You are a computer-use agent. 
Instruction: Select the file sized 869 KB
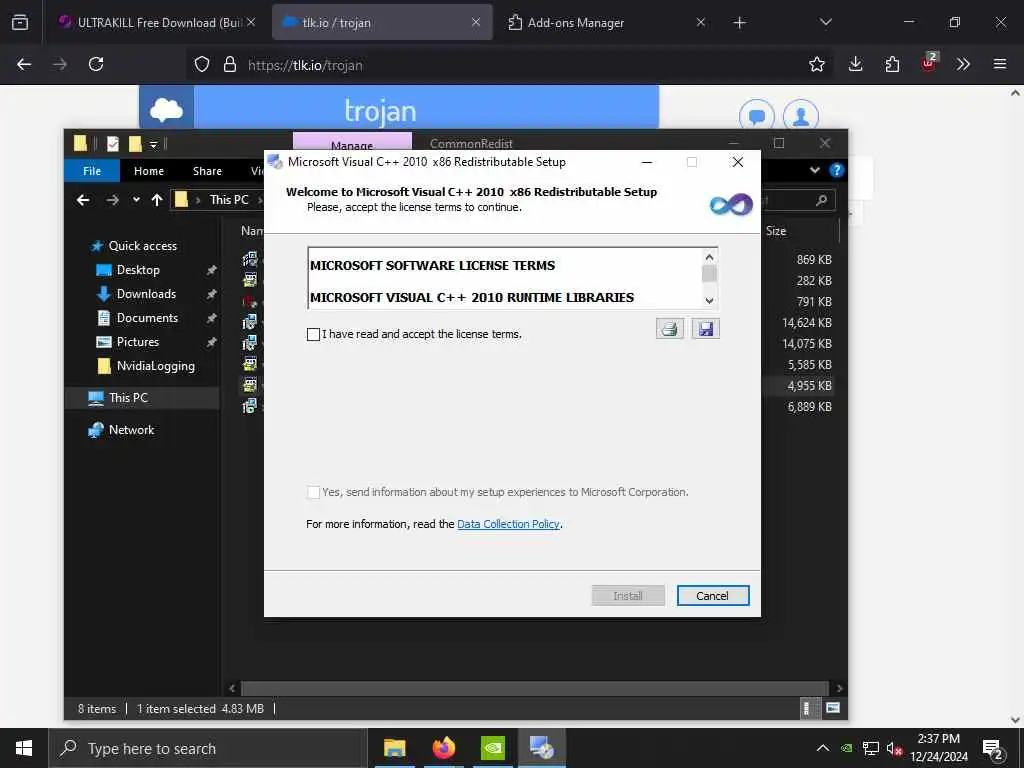pos(814,260)
